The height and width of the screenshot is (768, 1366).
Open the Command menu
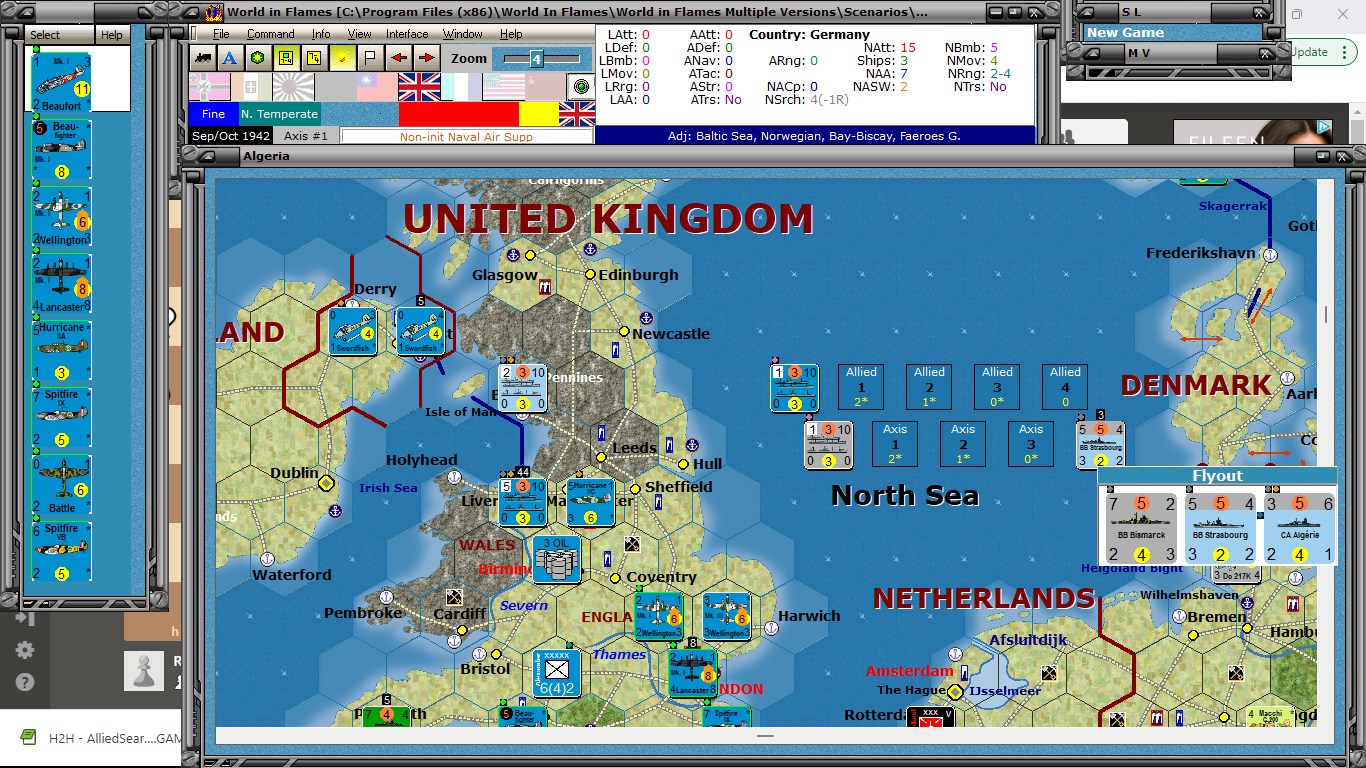click(x=271, y=34)
